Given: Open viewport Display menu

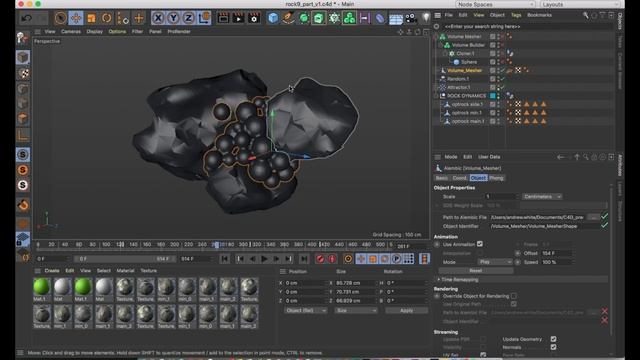Looking at the screenshot, I should [x=94, y=31].
